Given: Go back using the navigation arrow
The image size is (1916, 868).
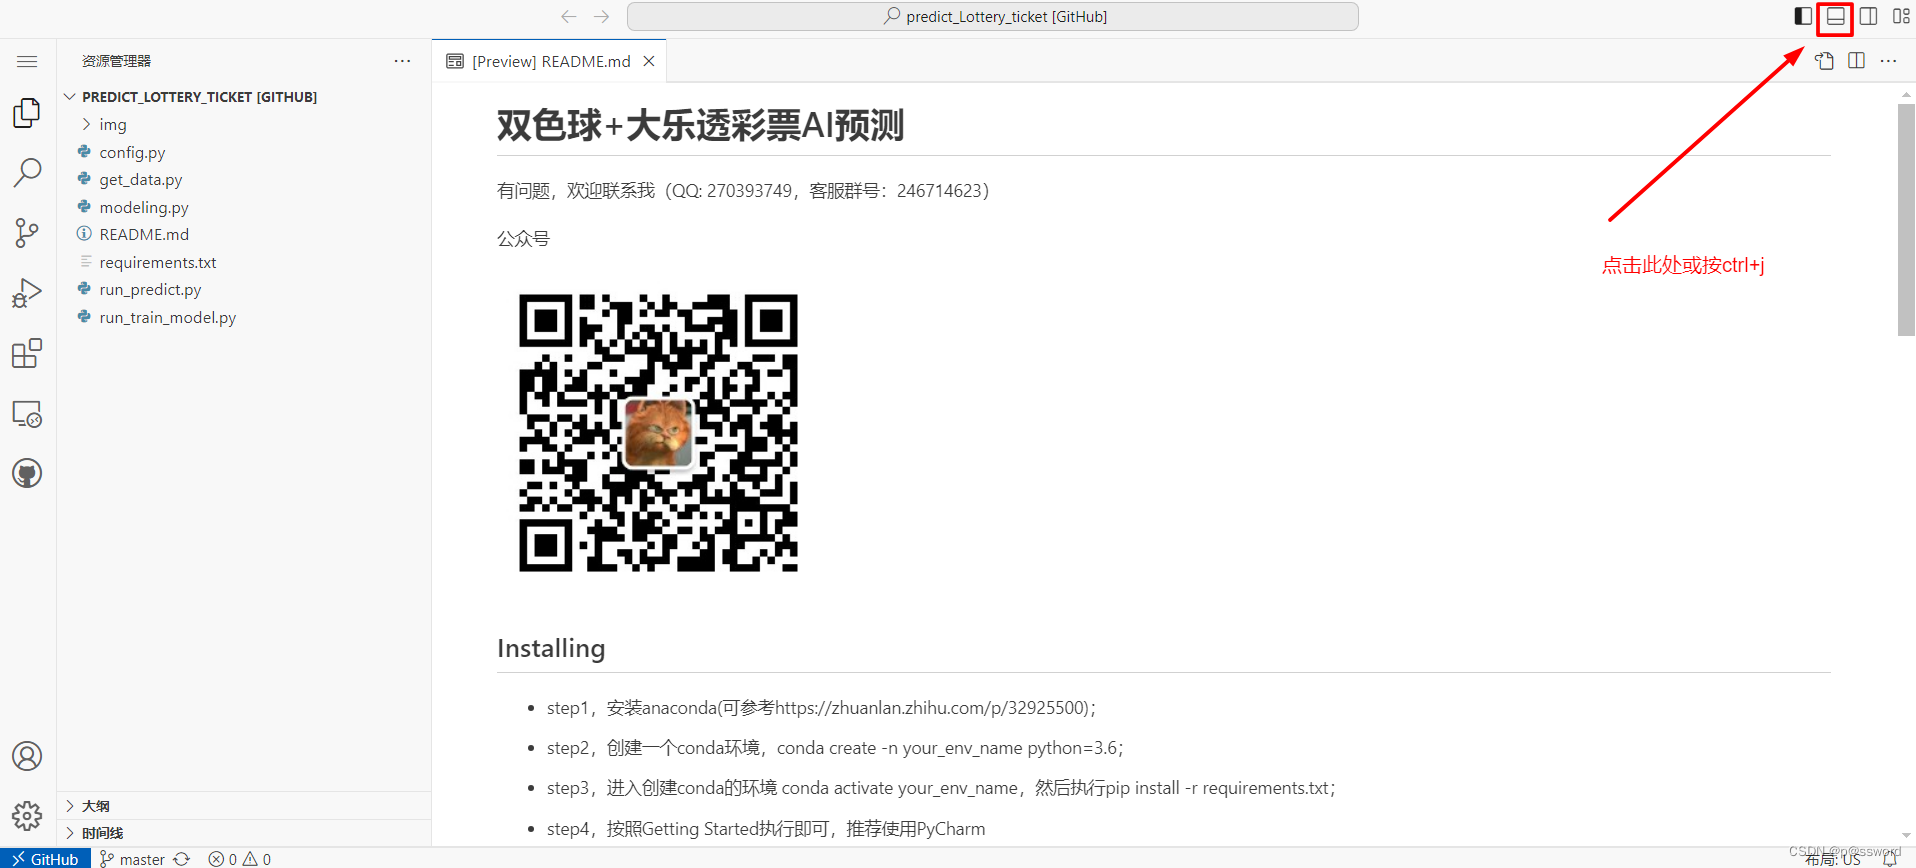Looking at the screenshot, I should (569, 16).
